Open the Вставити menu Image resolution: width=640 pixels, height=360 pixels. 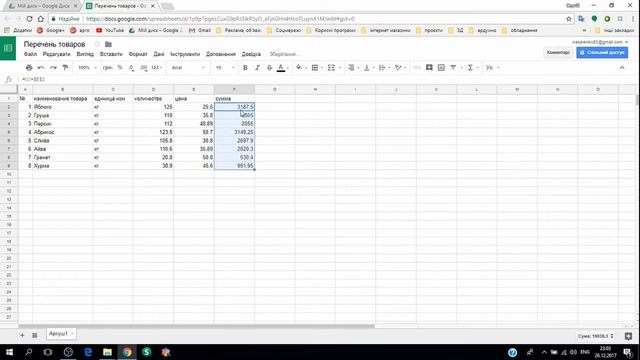[x=111, y=54]
